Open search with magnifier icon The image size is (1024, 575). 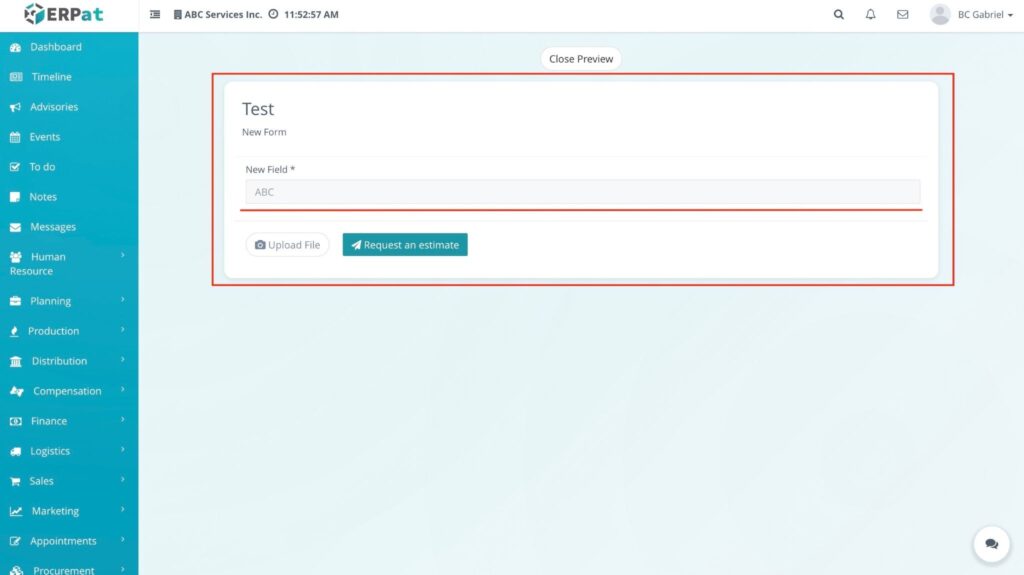pos(839,14)
